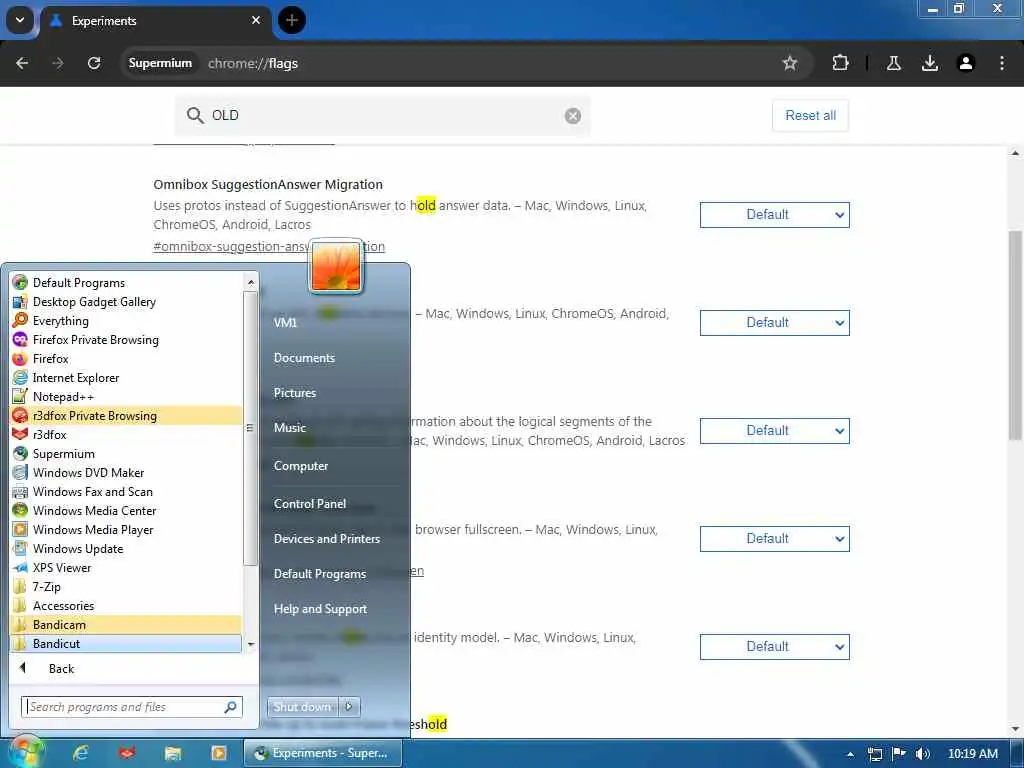Screen dimensions: 1024x768
Task: Open Devices and Printers
Action: click(327, 539)
